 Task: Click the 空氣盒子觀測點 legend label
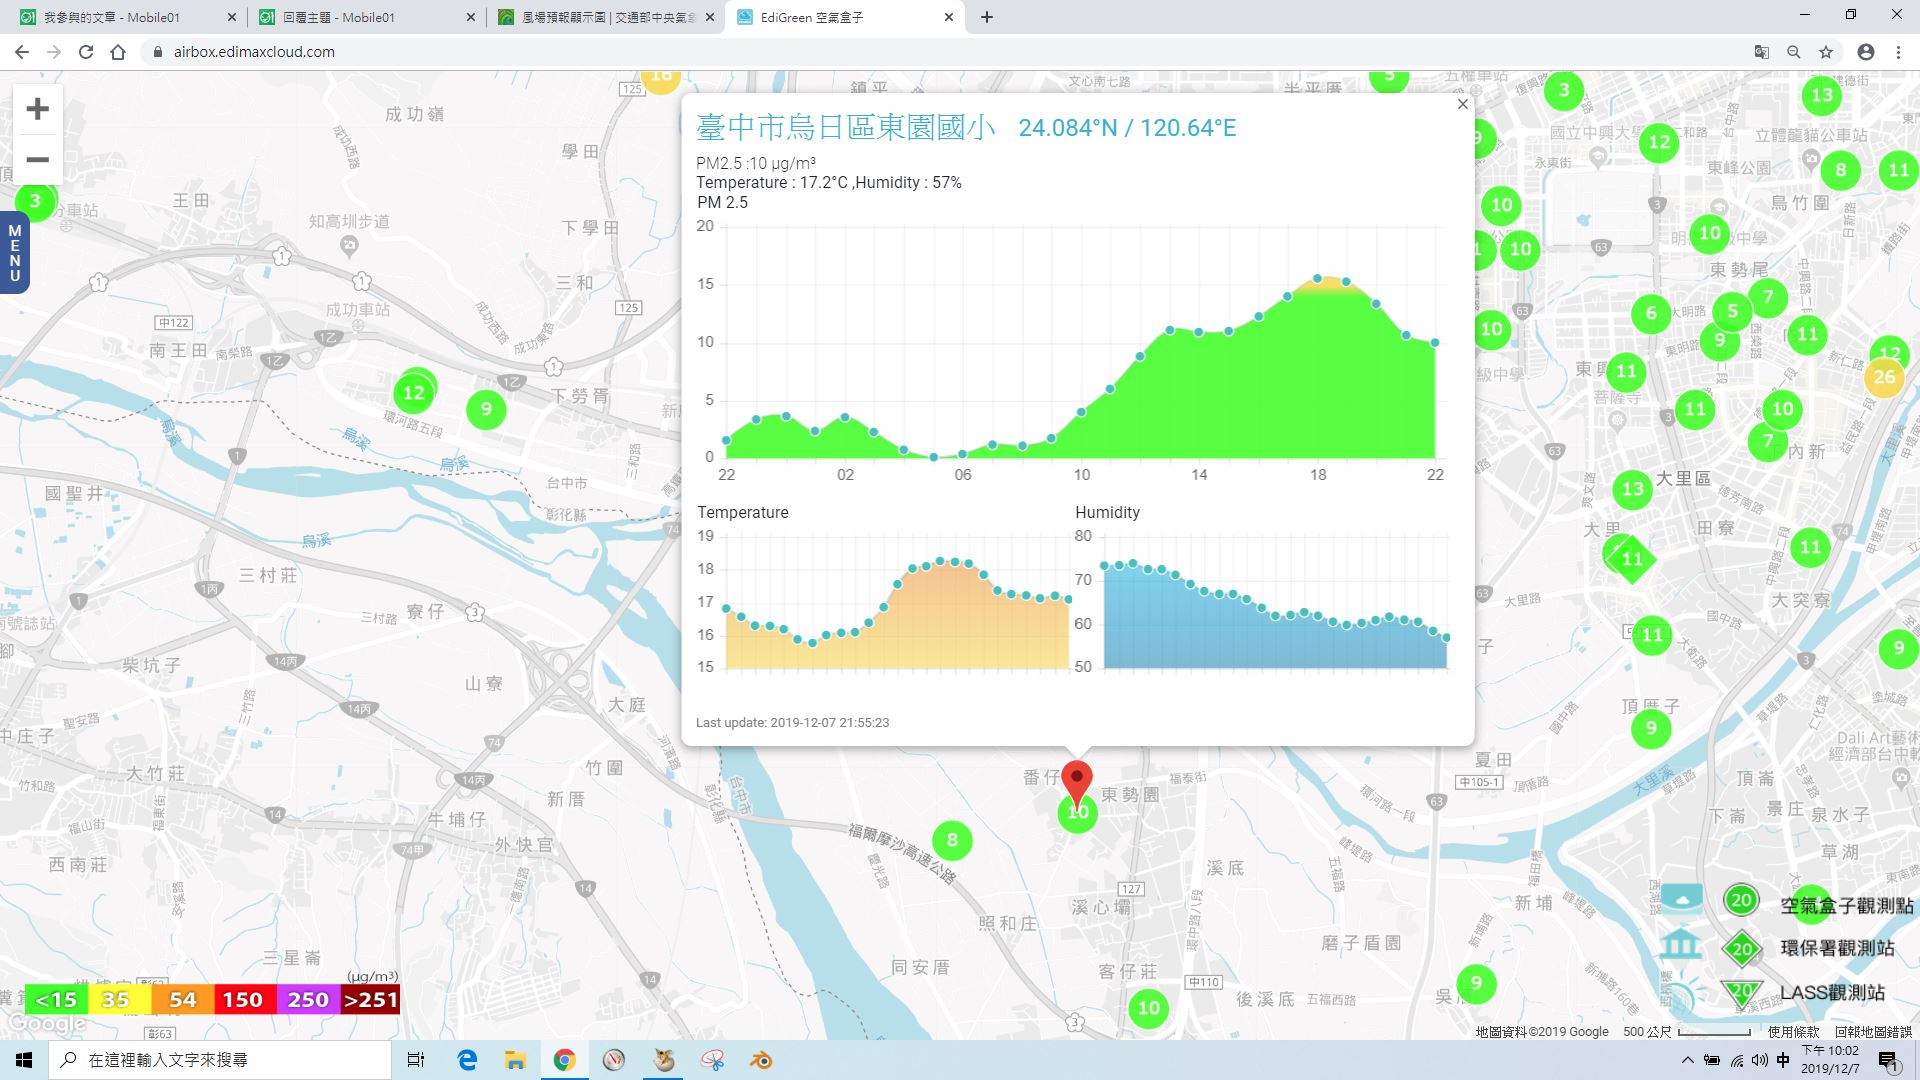[1846, 905]
